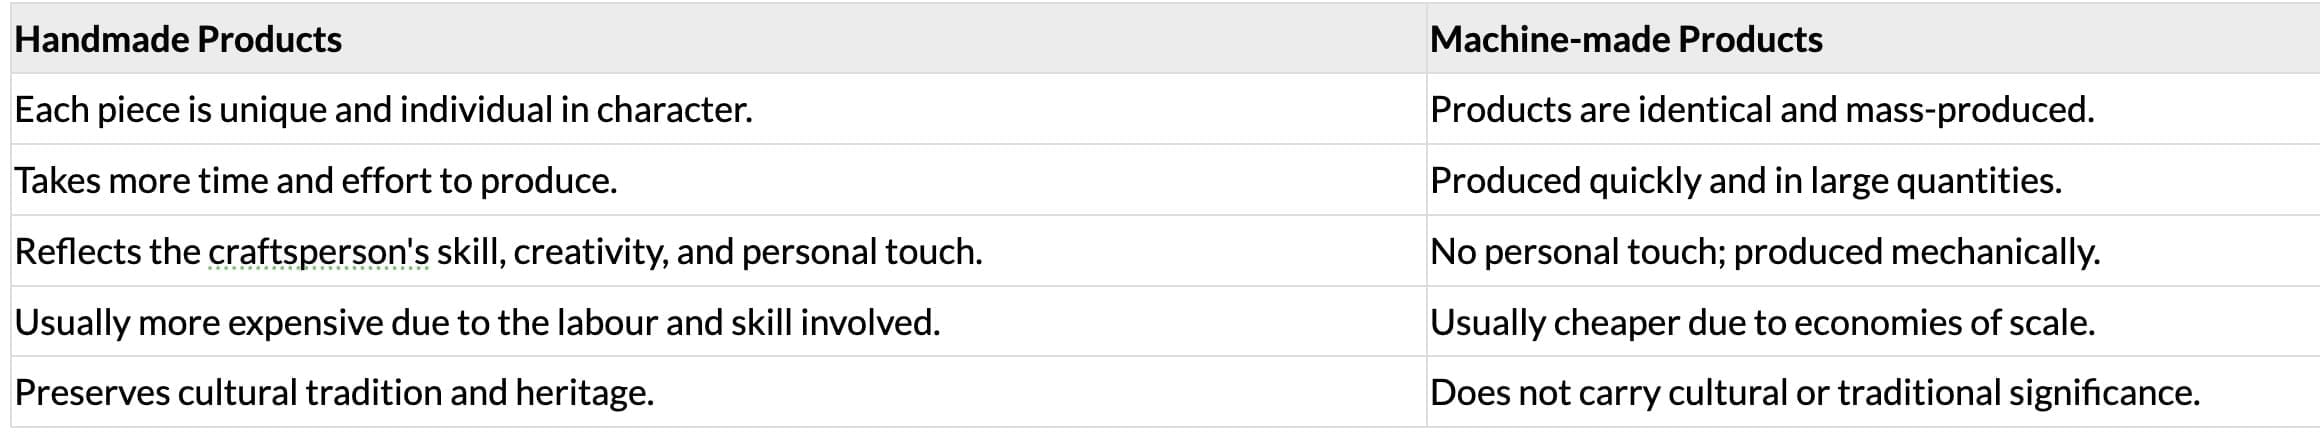This screenshot has height=444, width=2320.
Task: Select cell 'No personal touch; produced mechanically'
Action: (x=1764, y=252)
